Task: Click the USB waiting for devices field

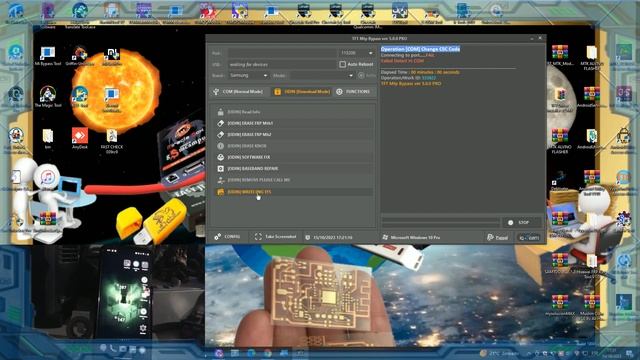Action: (x=282, y=64)
